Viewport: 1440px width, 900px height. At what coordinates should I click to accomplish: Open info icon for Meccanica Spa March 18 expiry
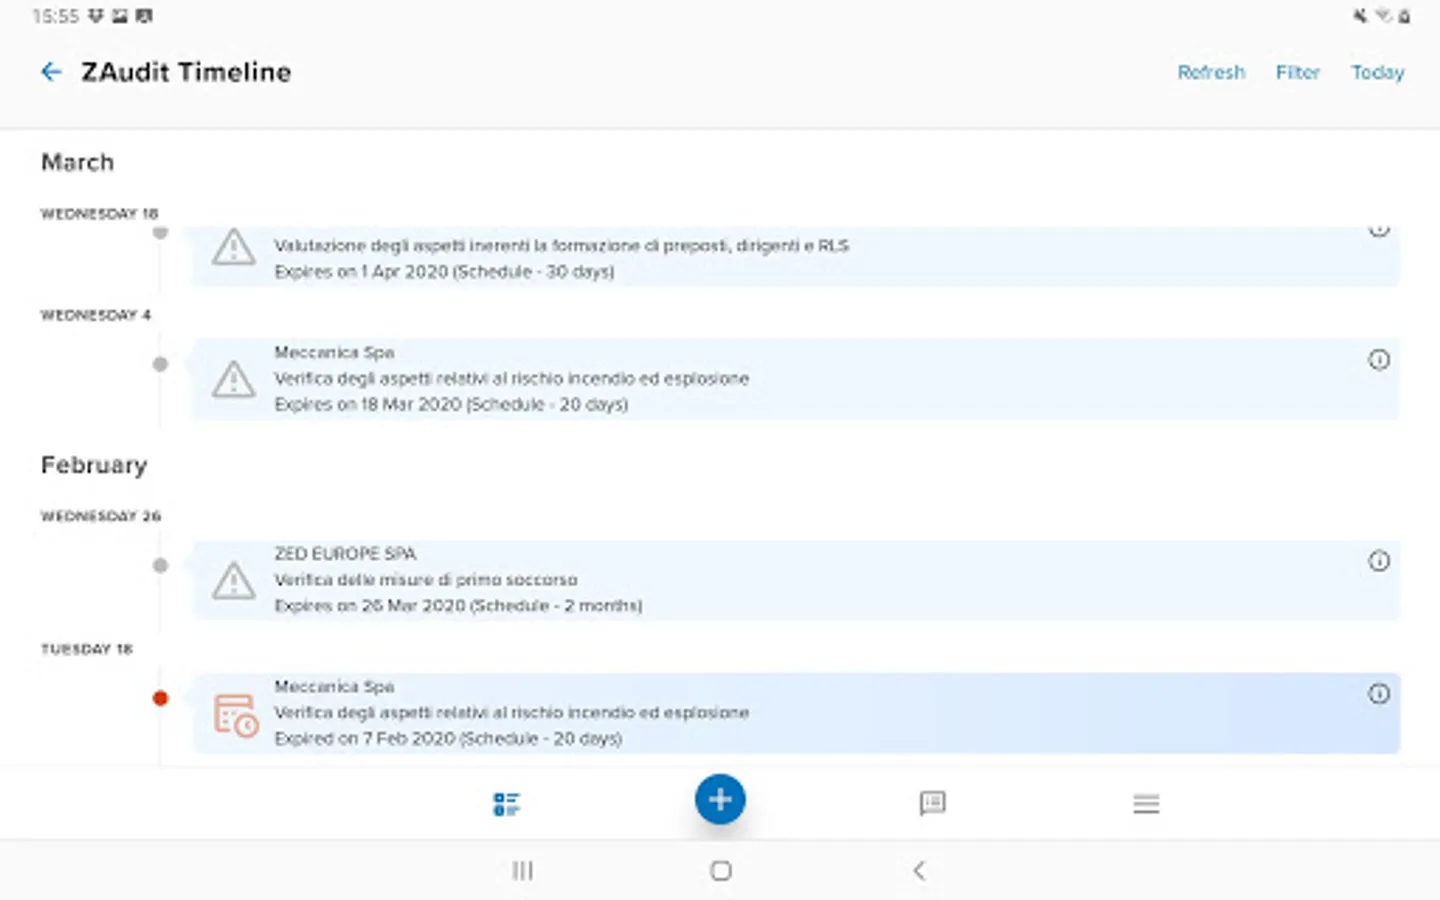[x=1379, y=360]
